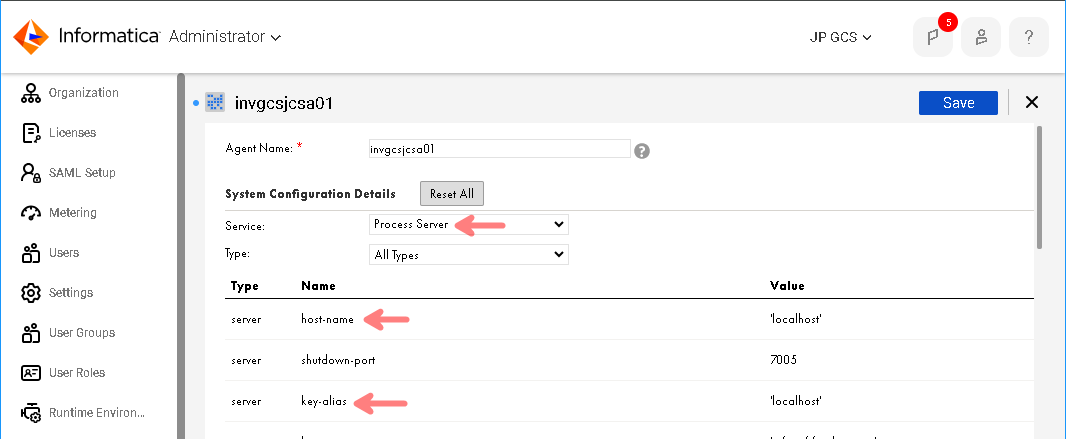Click the sidebar vertical scrollbar
The height and width of the screenshot is (439, 1066).
pyautogui.click(x=180, y=256)
